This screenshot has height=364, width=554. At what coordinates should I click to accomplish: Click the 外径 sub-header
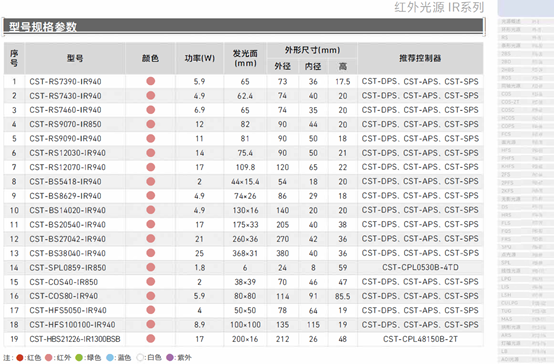click(x=282, y=66)
